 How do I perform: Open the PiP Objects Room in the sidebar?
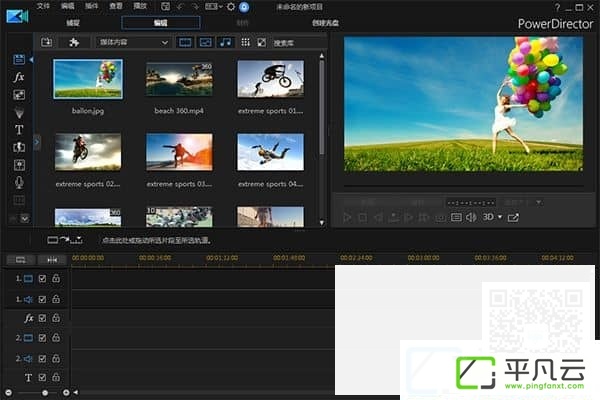coord(19,95)
